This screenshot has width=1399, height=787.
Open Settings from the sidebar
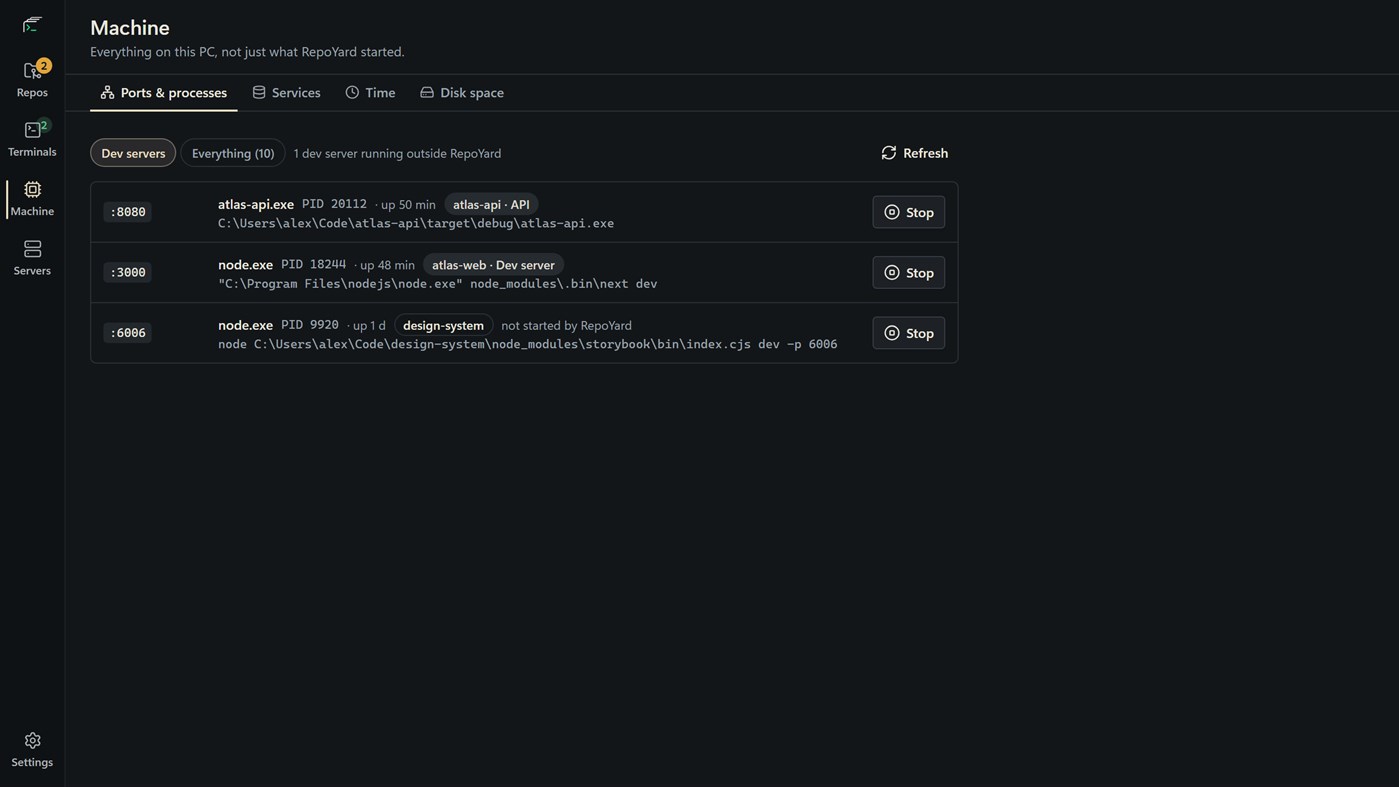pyautogui.click(x=32, y=750)
